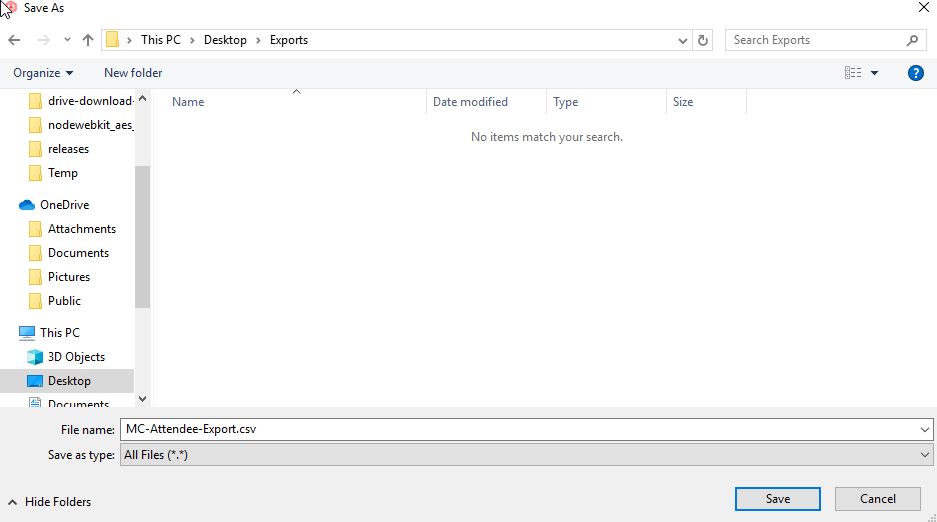Click the navigation pane scrollbar down arrow
The height and width of the screenshot is (522, 937).
[x=142, y=398]
